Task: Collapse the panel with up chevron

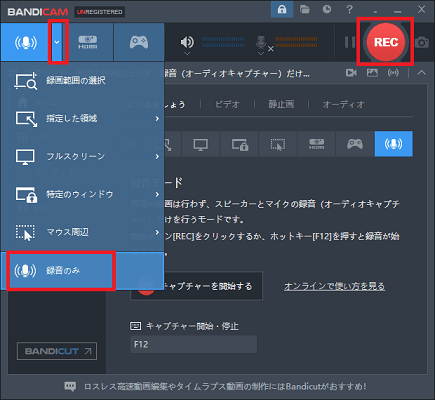Action: pyautogui.click(x=422, y=73)
